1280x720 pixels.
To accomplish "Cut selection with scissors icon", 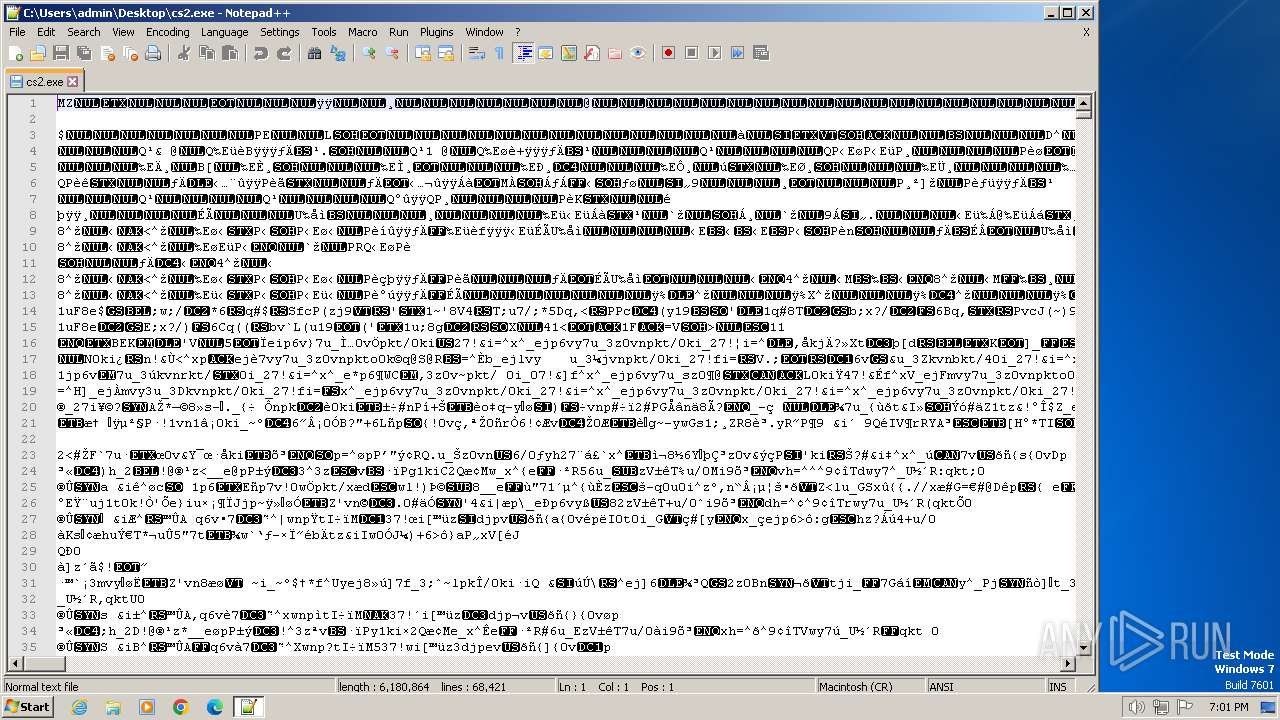I will click(184, 53).
